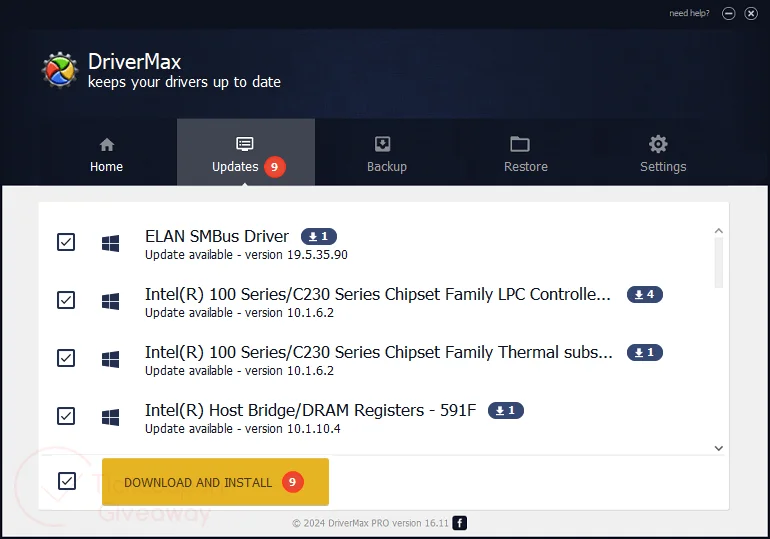Click the red 9 badge on Download and Install
Screen dimensions: 770x539
coord(293,482)
